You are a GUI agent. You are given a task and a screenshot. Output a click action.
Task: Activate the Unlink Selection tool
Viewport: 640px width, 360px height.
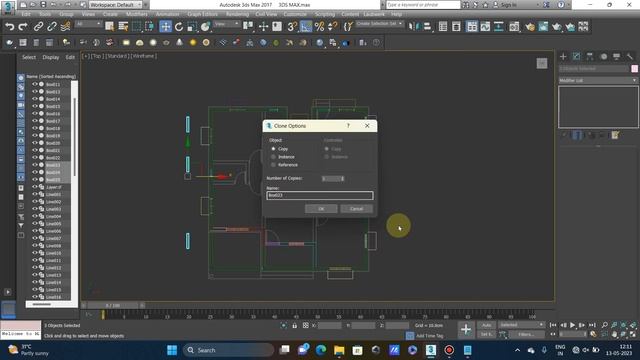point(52,27)
